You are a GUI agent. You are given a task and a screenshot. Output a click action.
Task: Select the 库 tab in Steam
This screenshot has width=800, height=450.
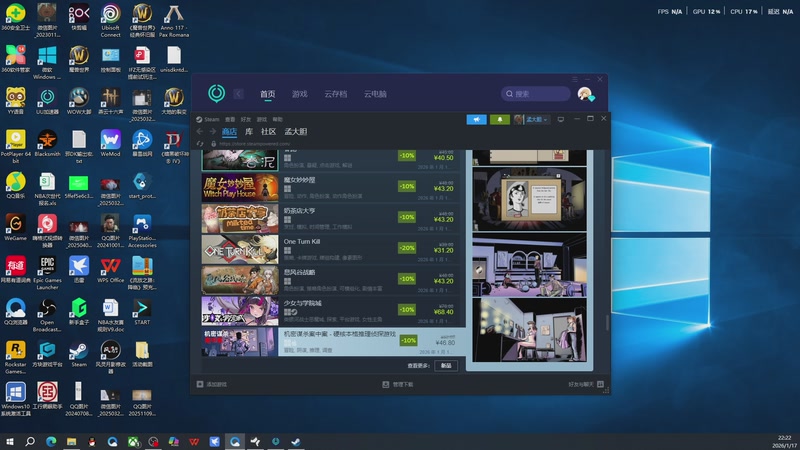249,132
